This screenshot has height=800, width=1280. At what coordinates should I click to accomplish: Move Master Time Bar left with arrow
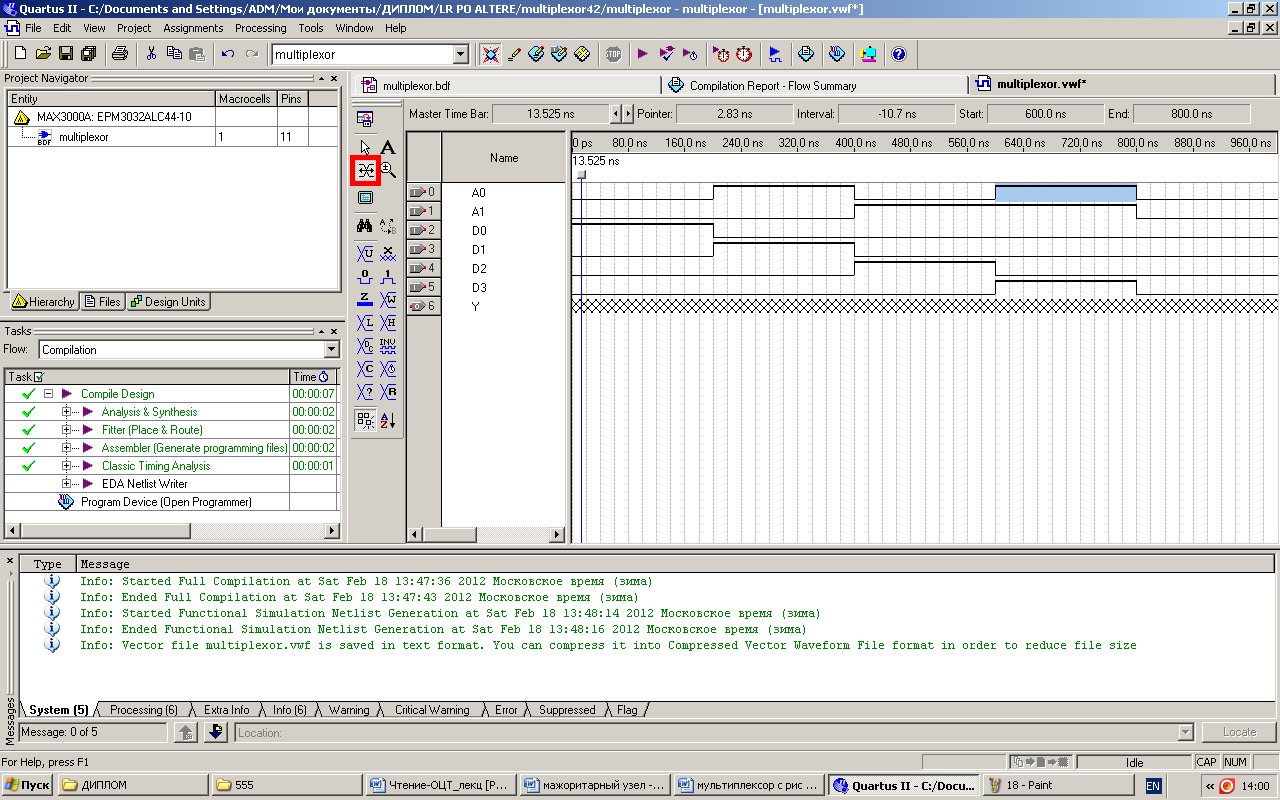point(616,114)
